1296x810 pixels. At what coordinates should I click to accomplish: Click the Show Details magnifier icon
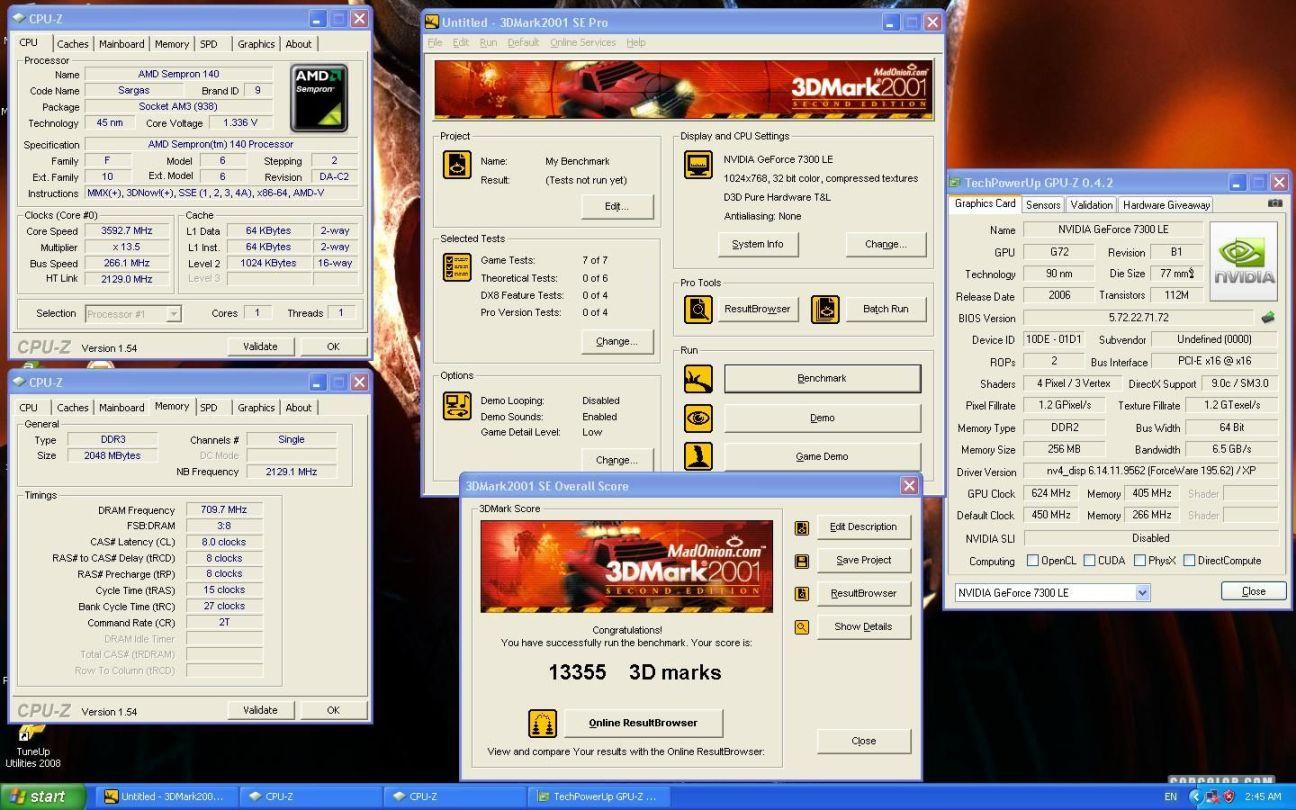[802, 627]
